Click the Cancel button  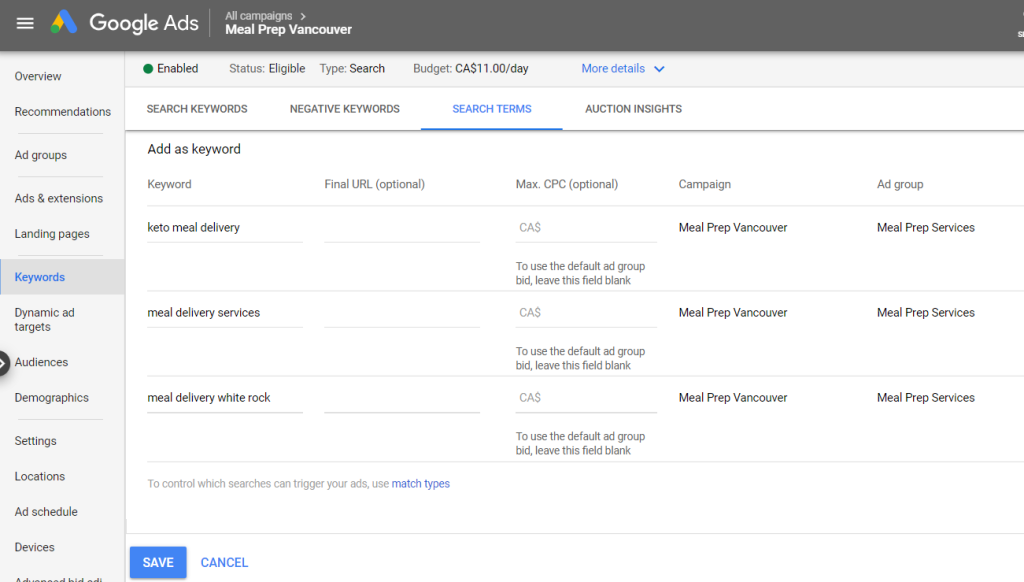[x=224, y=562]
